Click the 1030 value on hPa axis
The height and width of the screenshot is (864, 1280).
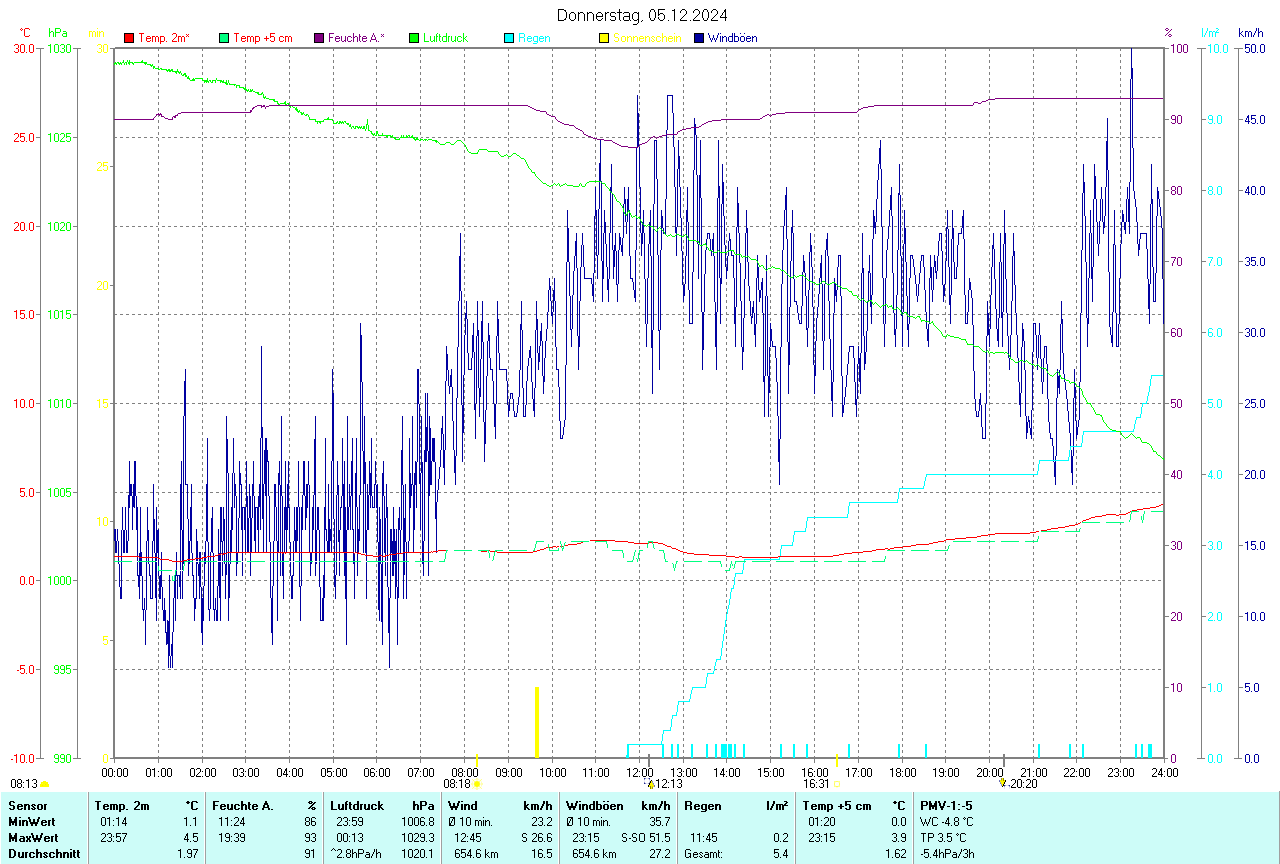(58, 48)
